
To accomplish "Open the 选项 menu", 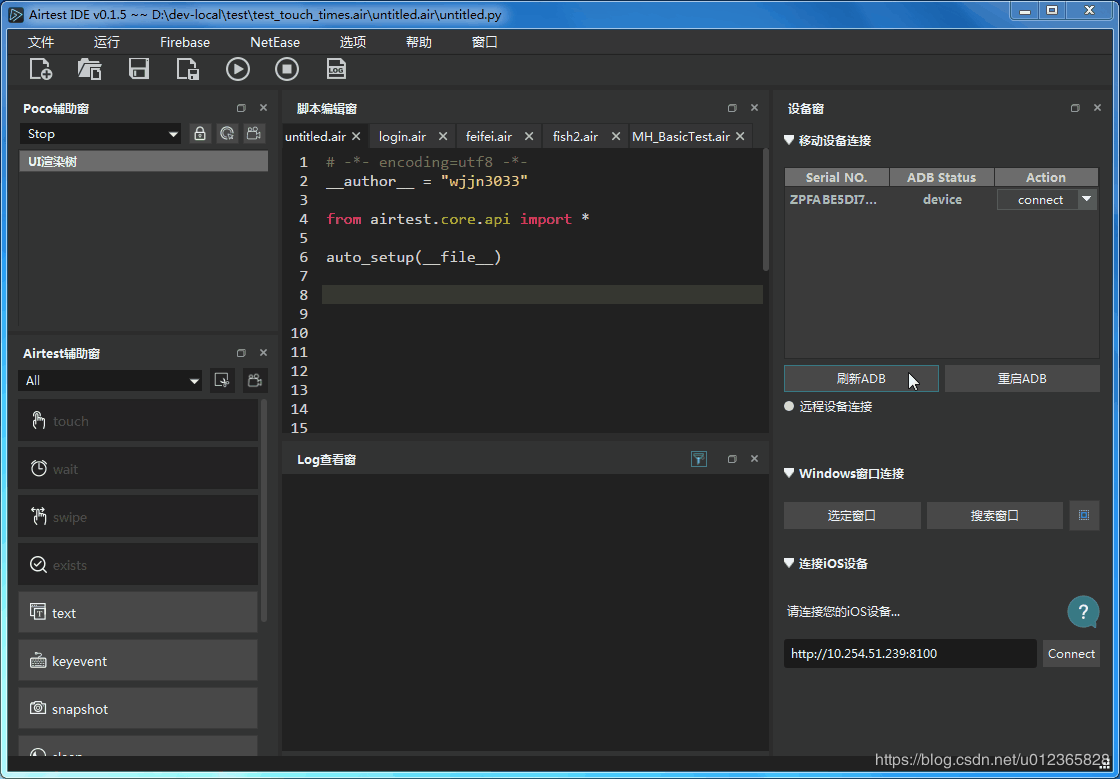I will pyautogui.click(x=353, y=42).
